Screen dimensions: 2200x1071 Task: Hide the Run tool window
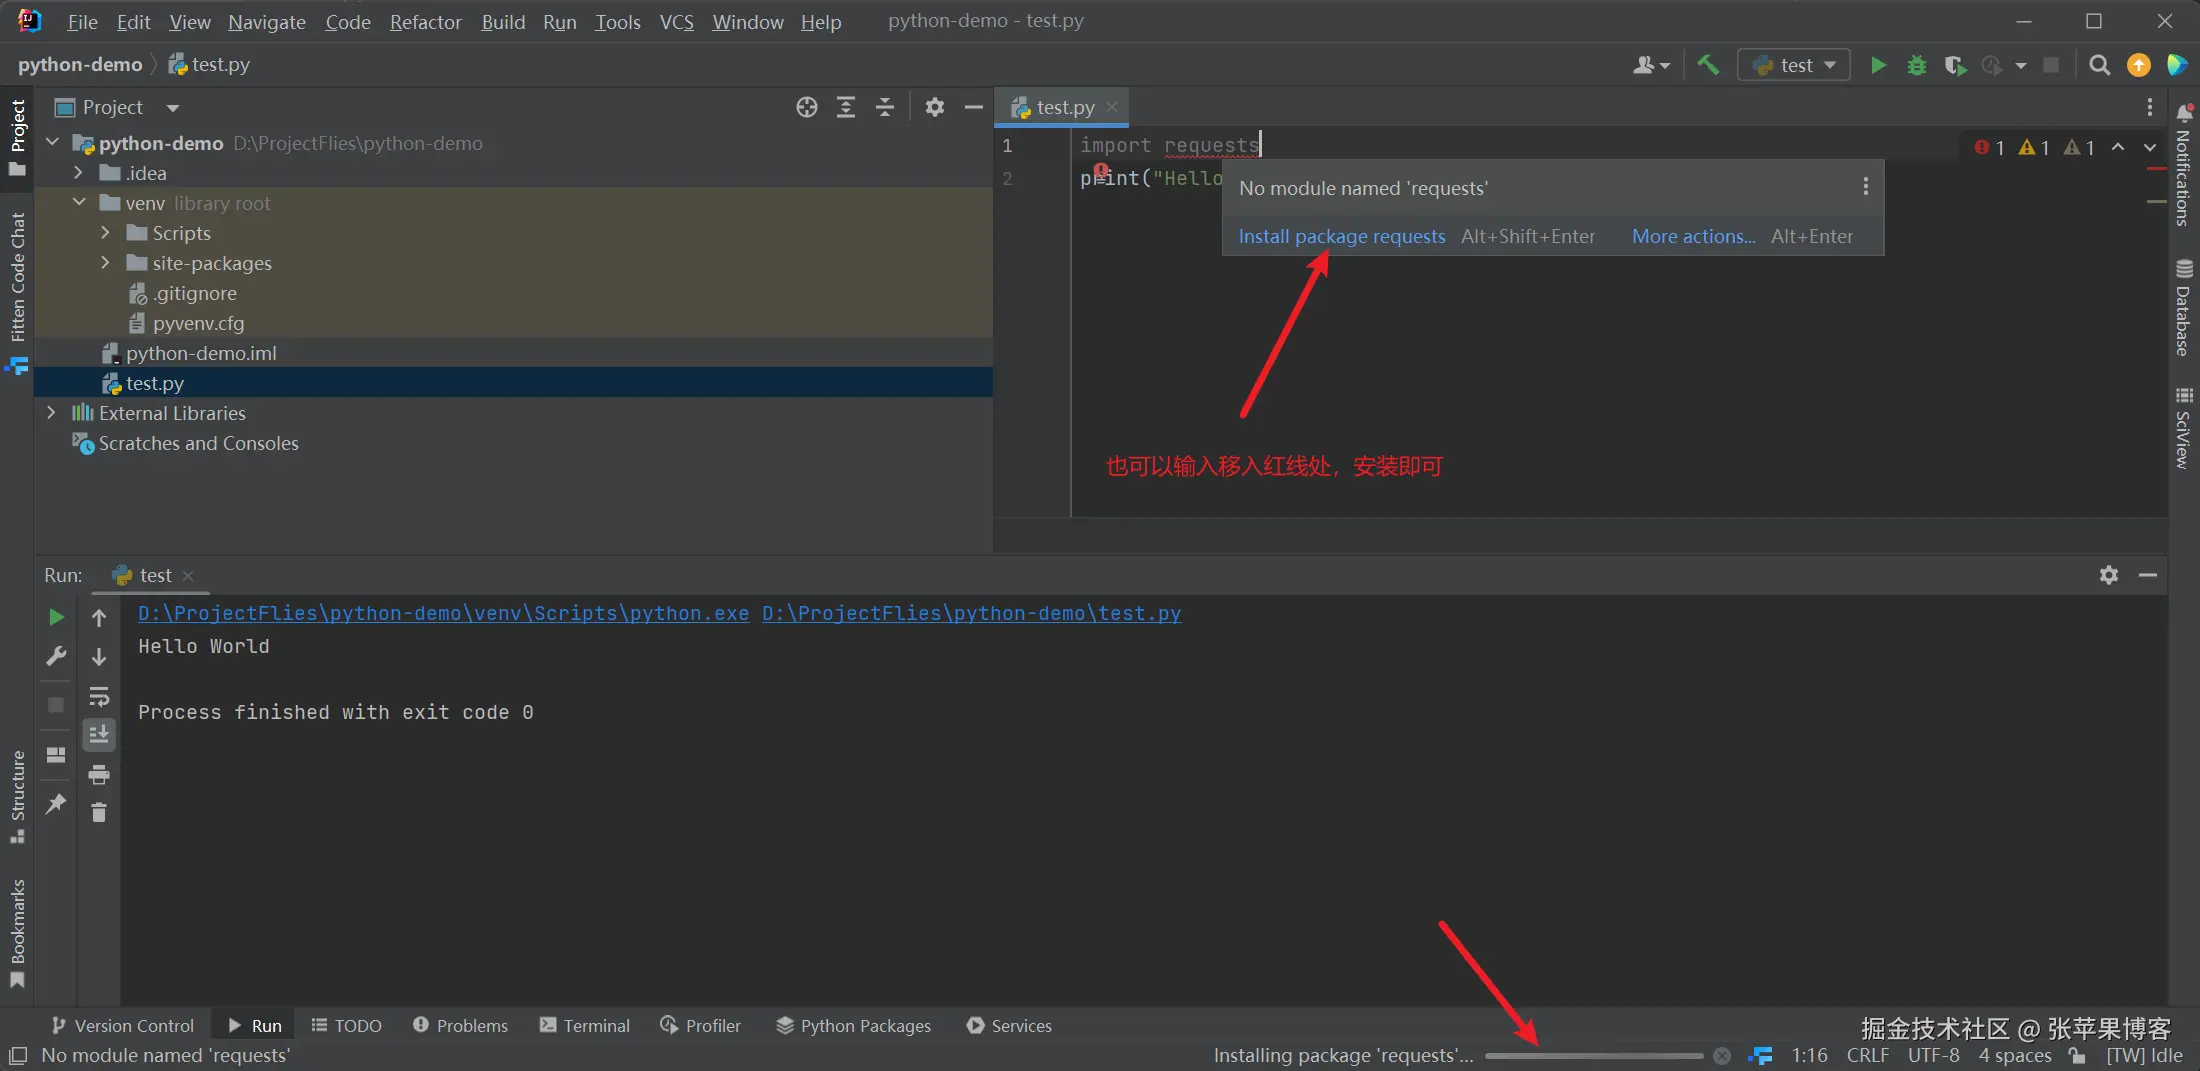(x=2147, y=575)
